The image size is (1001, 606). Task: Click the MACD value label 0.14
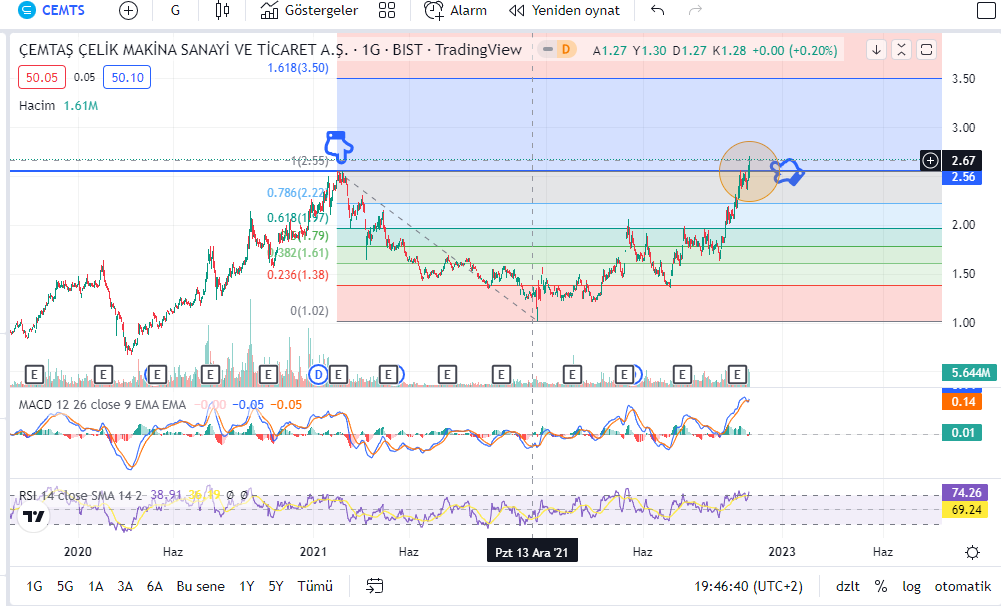[x=963, y=402]
